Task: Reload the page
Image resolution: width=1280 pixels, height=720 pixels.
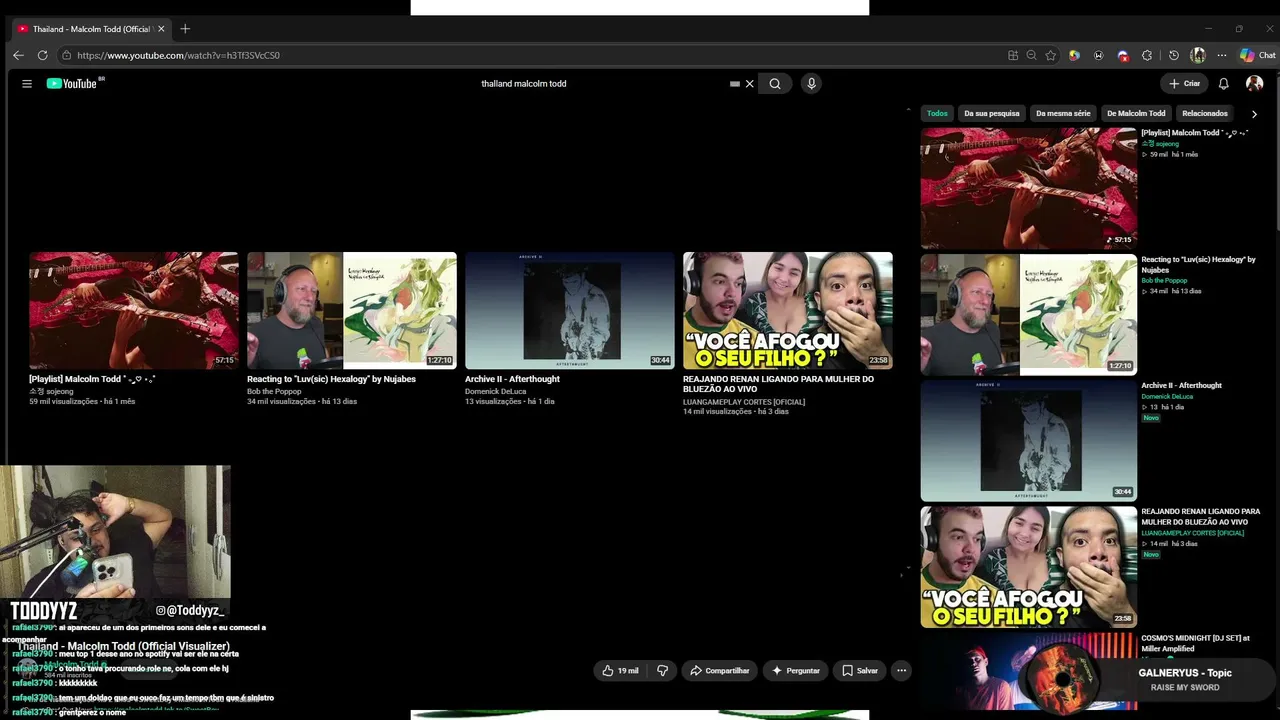Action: click(42, 55)
